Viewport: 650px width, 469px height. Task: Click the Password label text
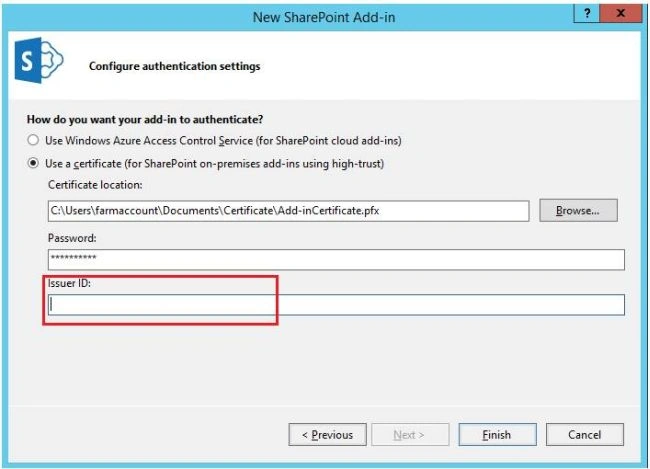pos(72,238)
